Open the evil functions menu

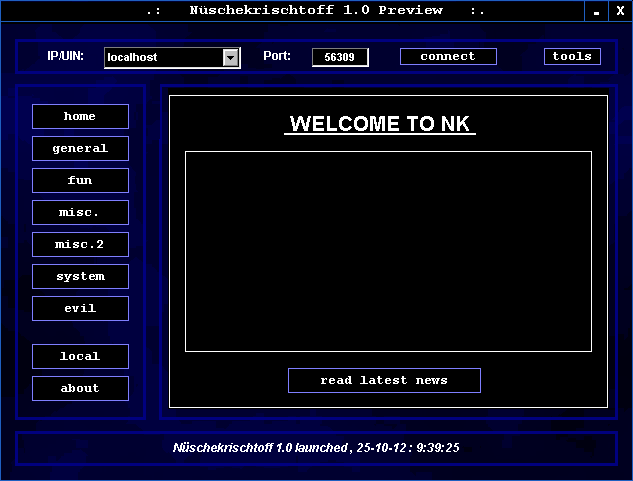tap(80, 309)
